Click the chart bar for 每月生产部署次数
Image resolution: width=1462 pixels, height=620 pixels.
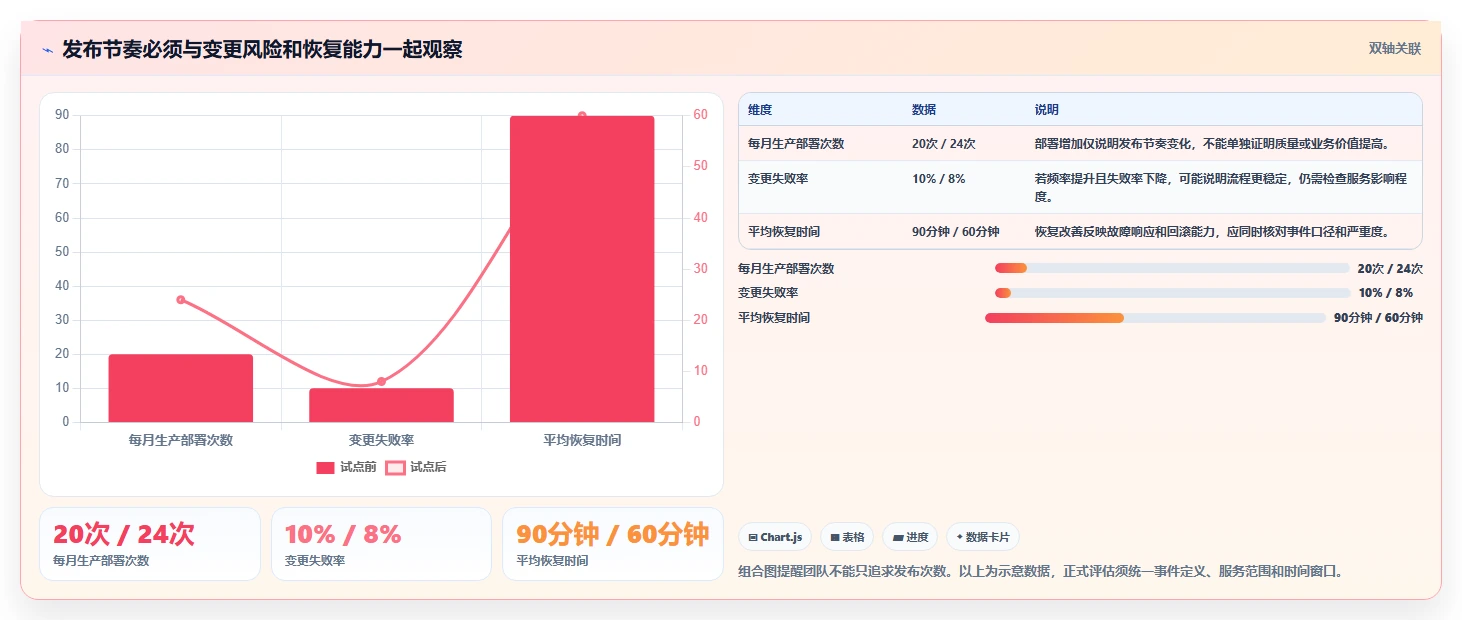(181, 388)
